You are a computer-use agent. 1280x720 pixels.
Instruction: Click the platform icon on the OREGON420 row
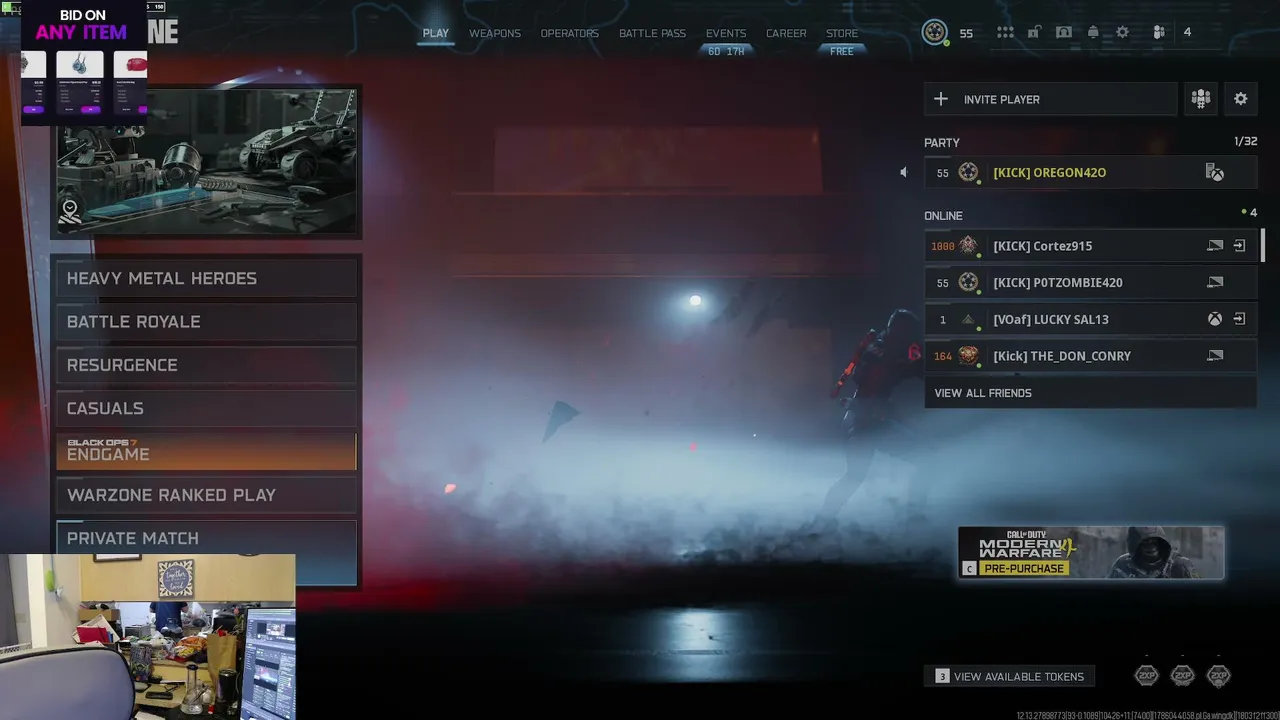[x=1214, y=173]
